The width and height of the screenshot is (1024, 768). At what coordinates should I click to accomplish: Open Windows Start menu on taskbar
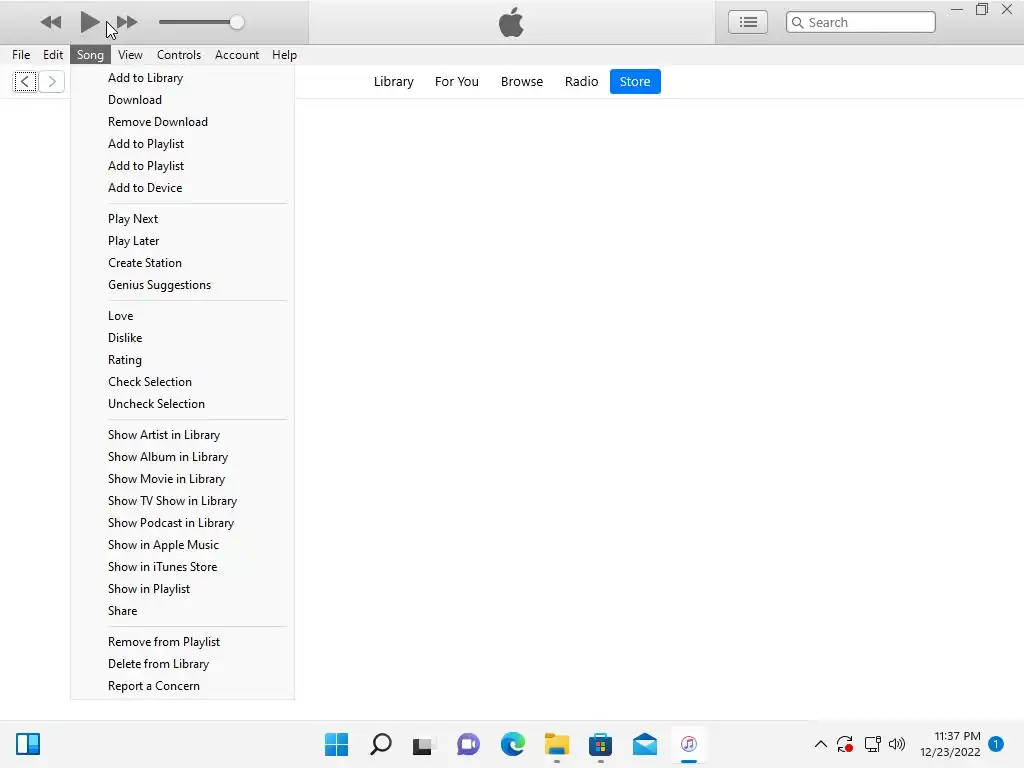[x=336, y=744]
